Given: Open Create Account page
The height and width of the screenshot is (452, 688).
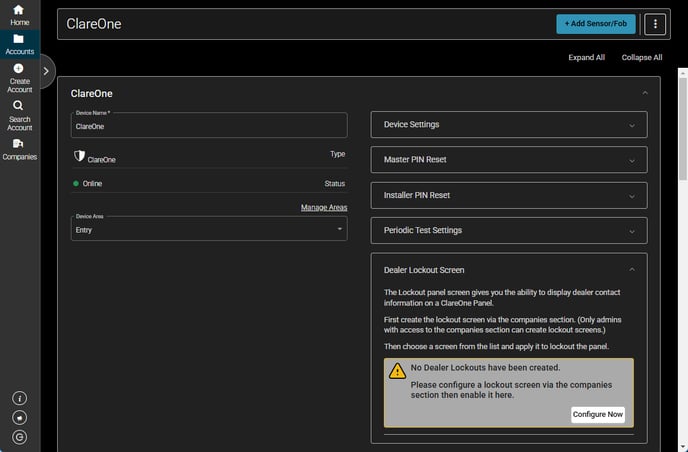Looking at the screenshot, I should click(x=19, y=78).
